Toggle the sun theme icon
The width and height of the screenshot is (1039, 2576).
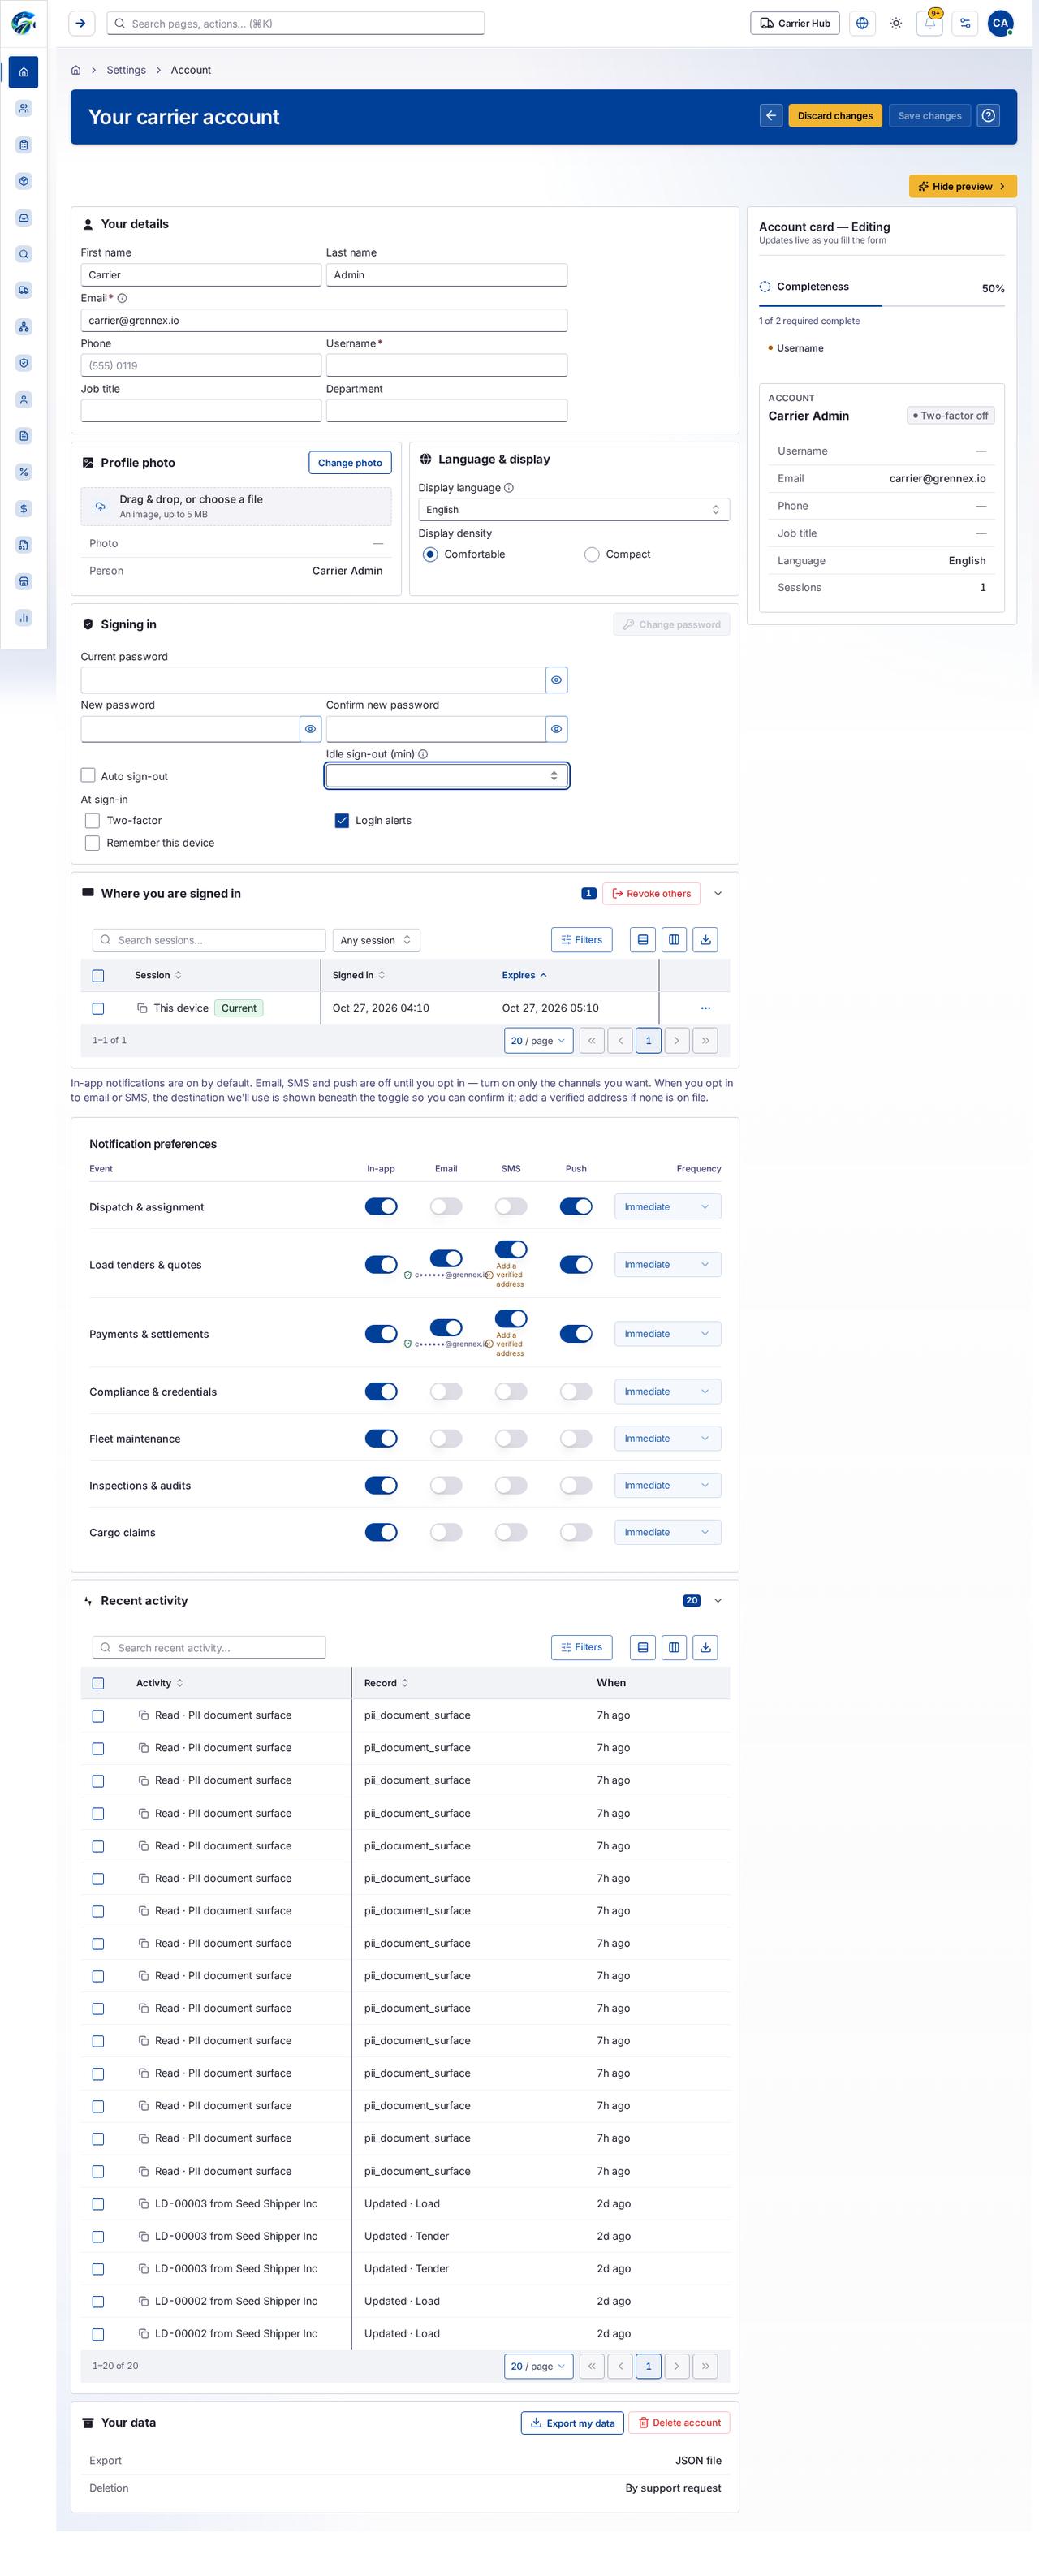896,23
